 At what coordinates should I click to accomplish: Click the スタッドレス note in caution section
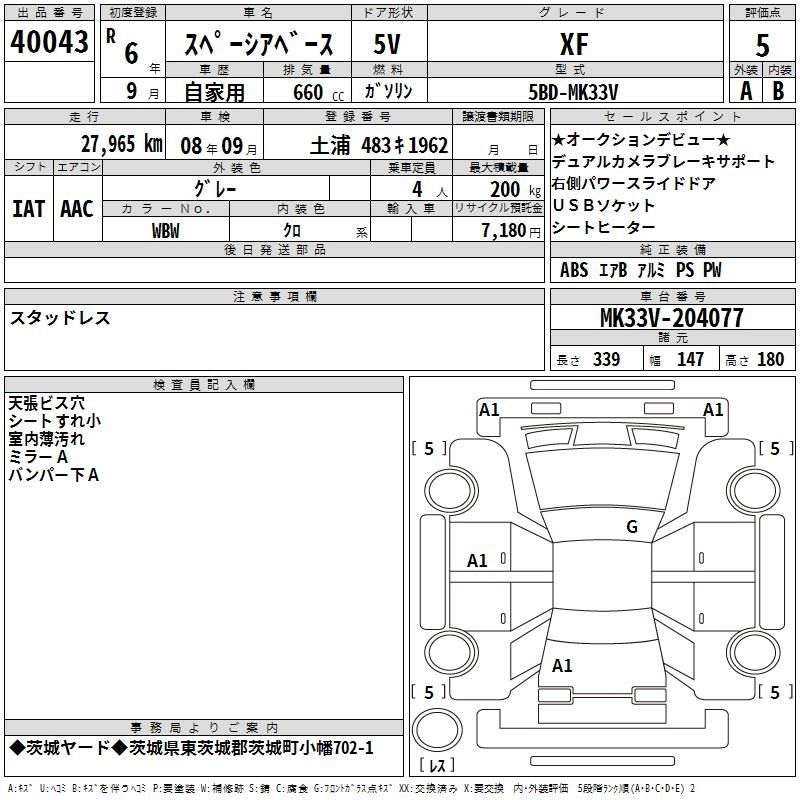point(60,318)
